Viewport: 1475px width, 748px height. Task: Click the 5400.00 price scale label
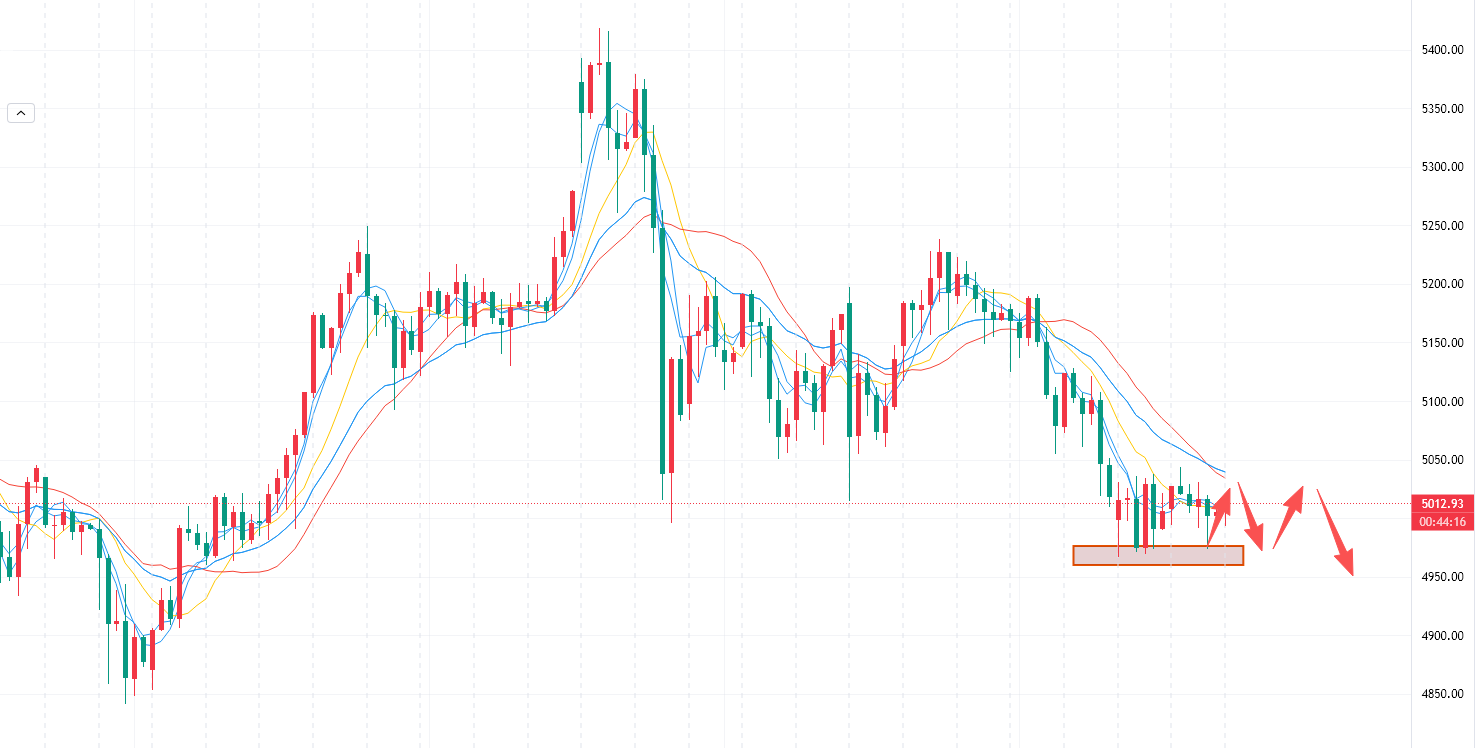click(x=1442, y=50)
